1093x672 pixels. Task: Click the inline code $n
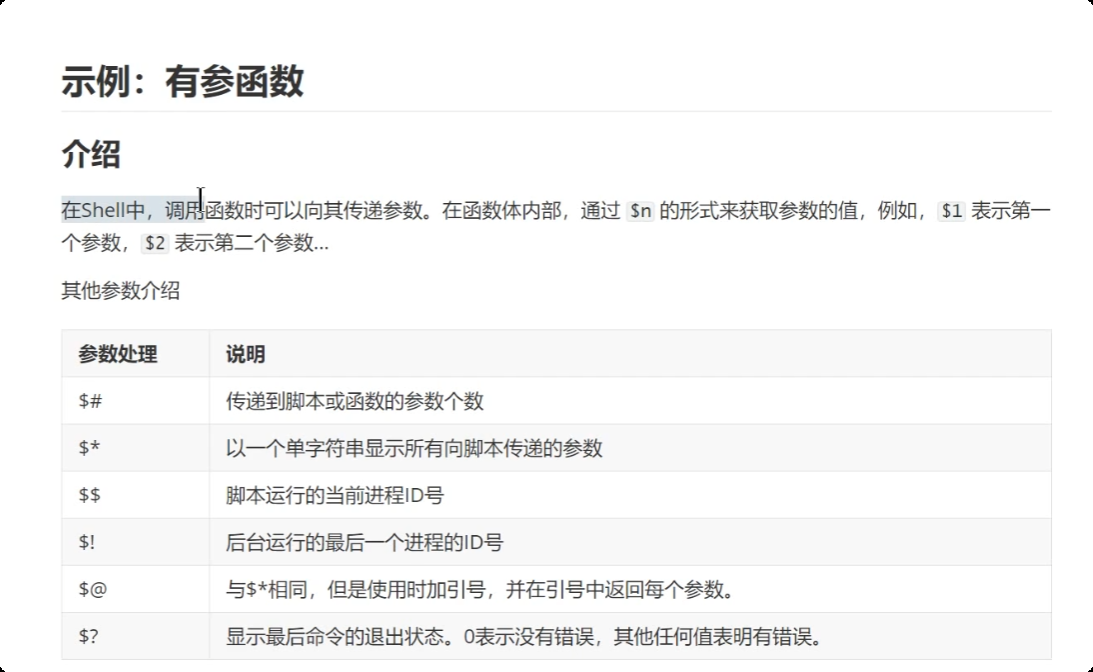pyautogui.click(x=641, y=211)
